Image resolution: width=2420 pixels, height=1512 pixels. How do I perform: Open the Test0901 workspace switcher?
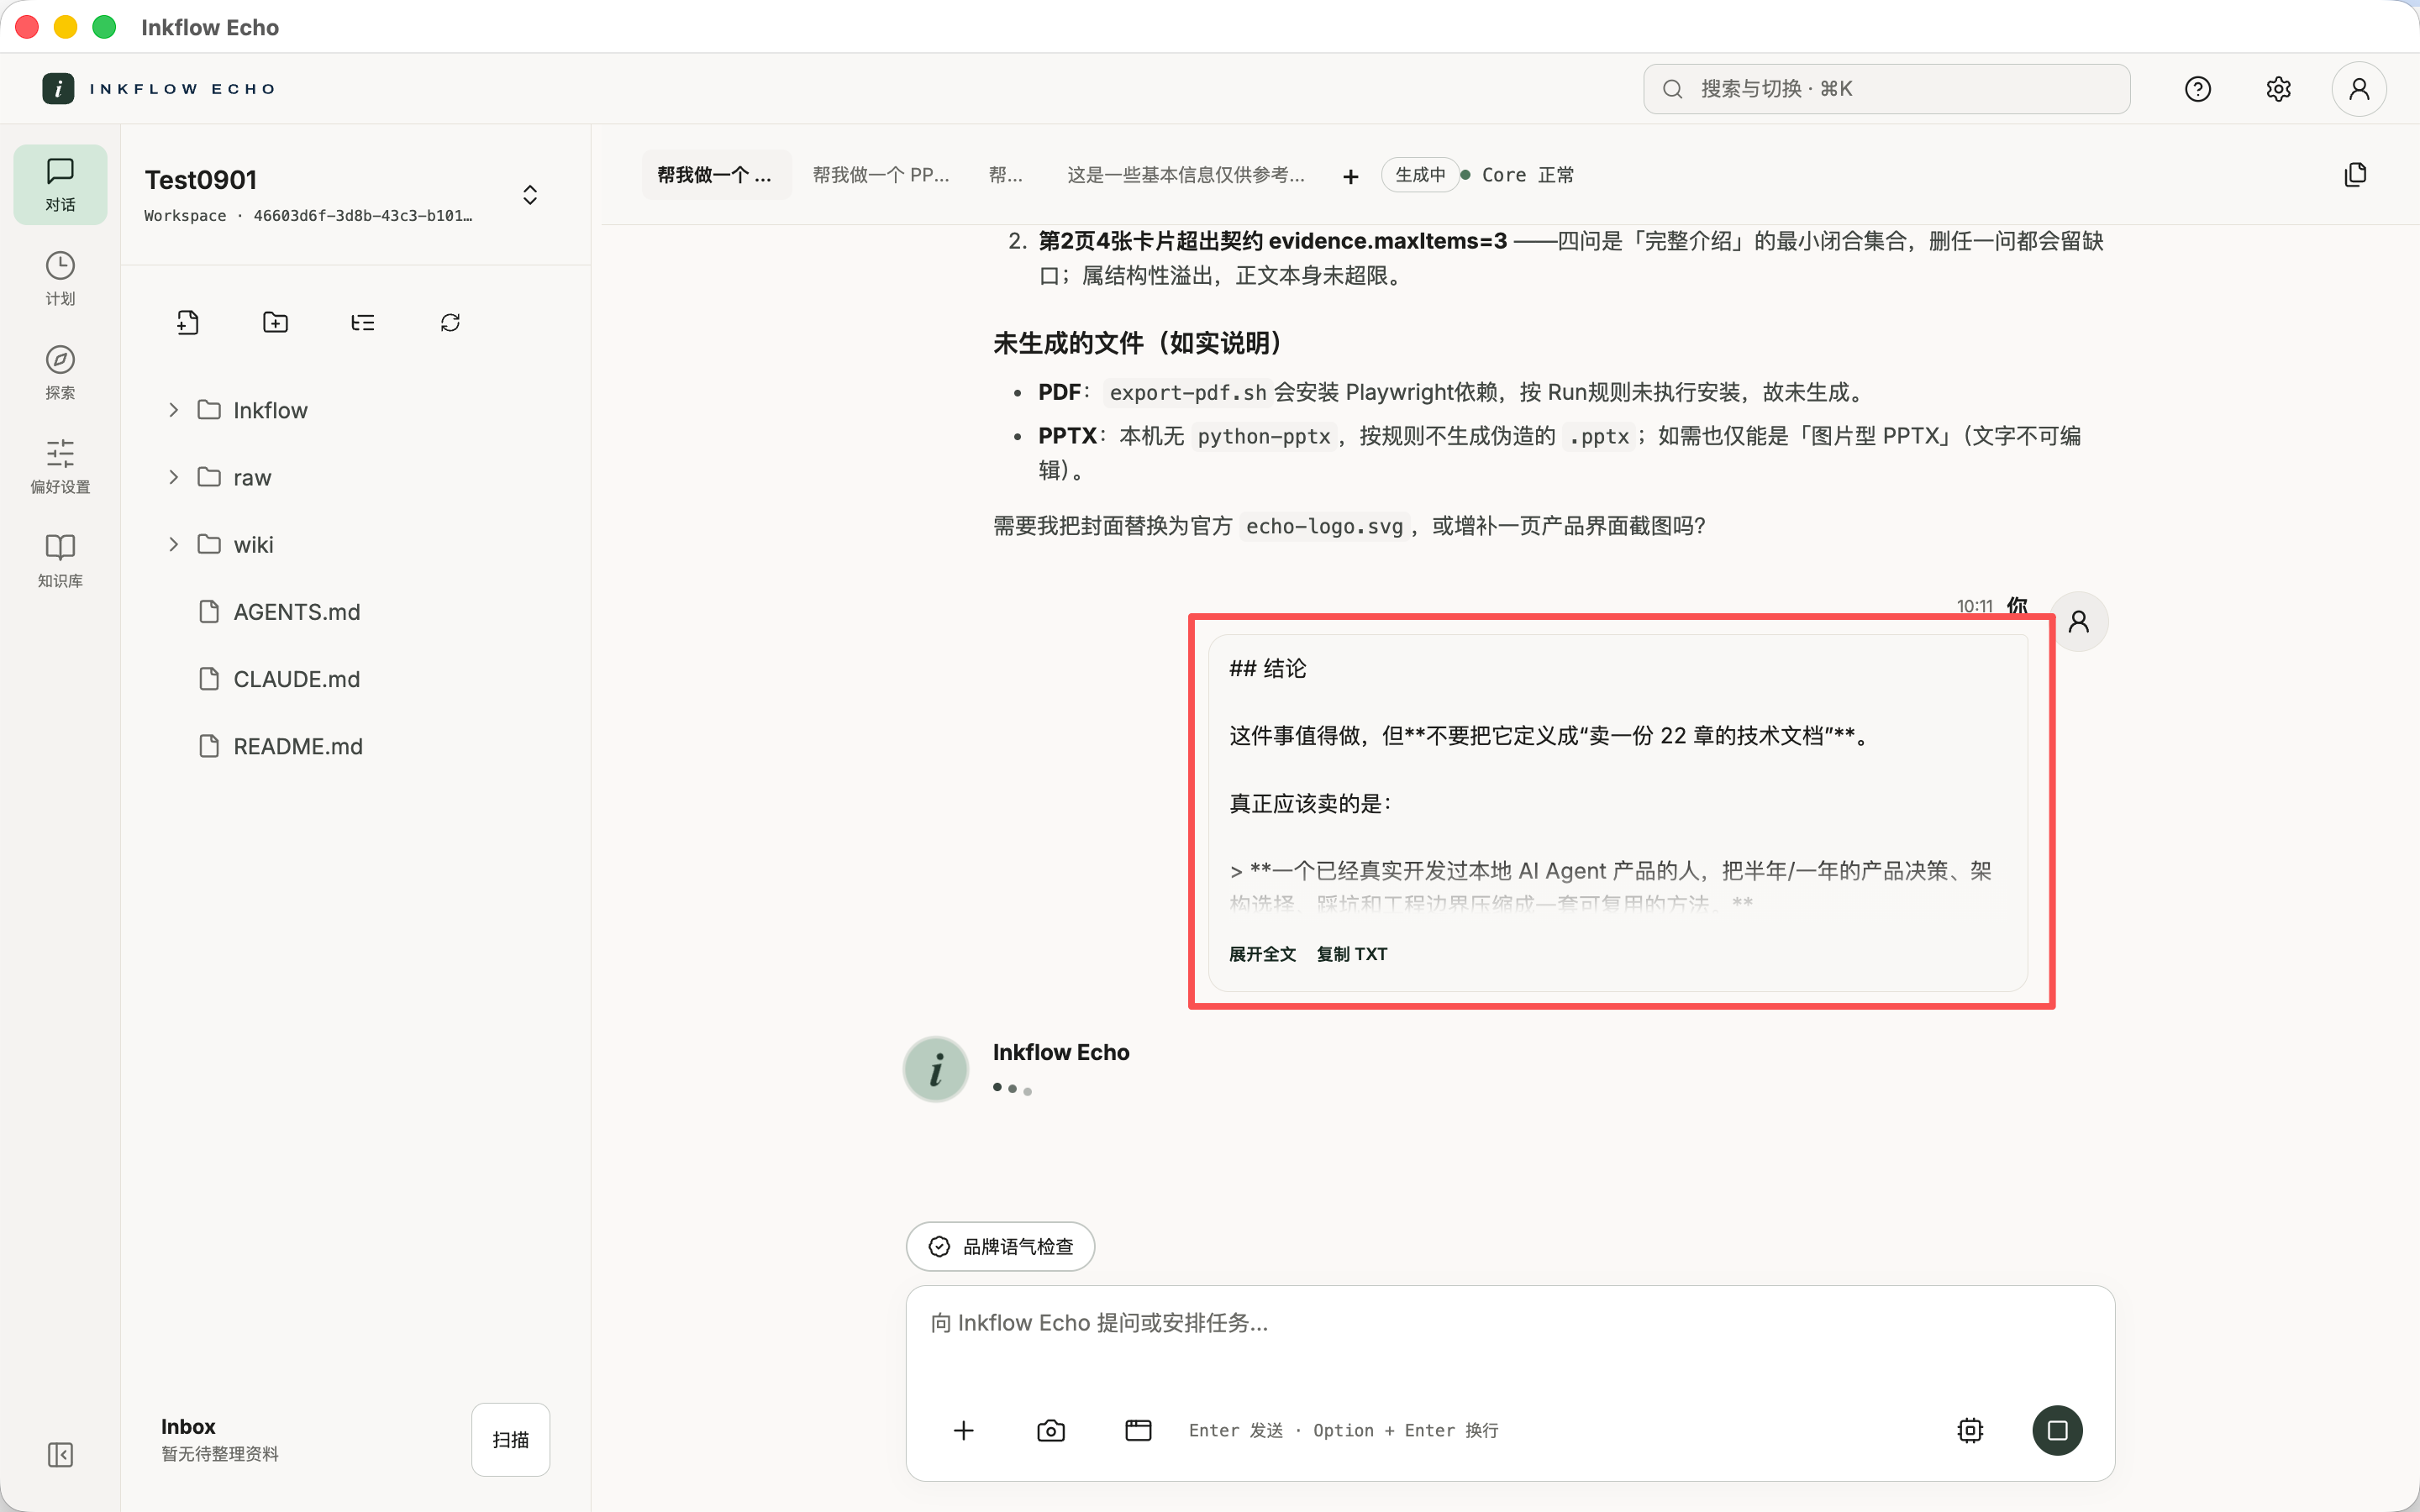(x=530, y=194)
